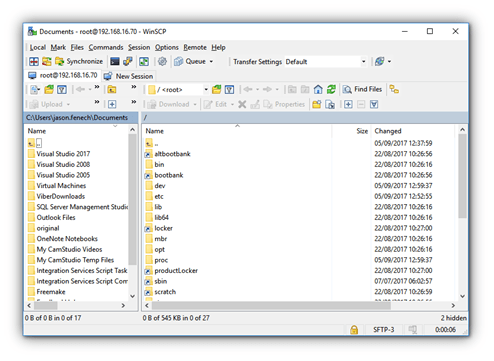
Task: Open the remote path / <root> combo box
Action: coord(178,89)
